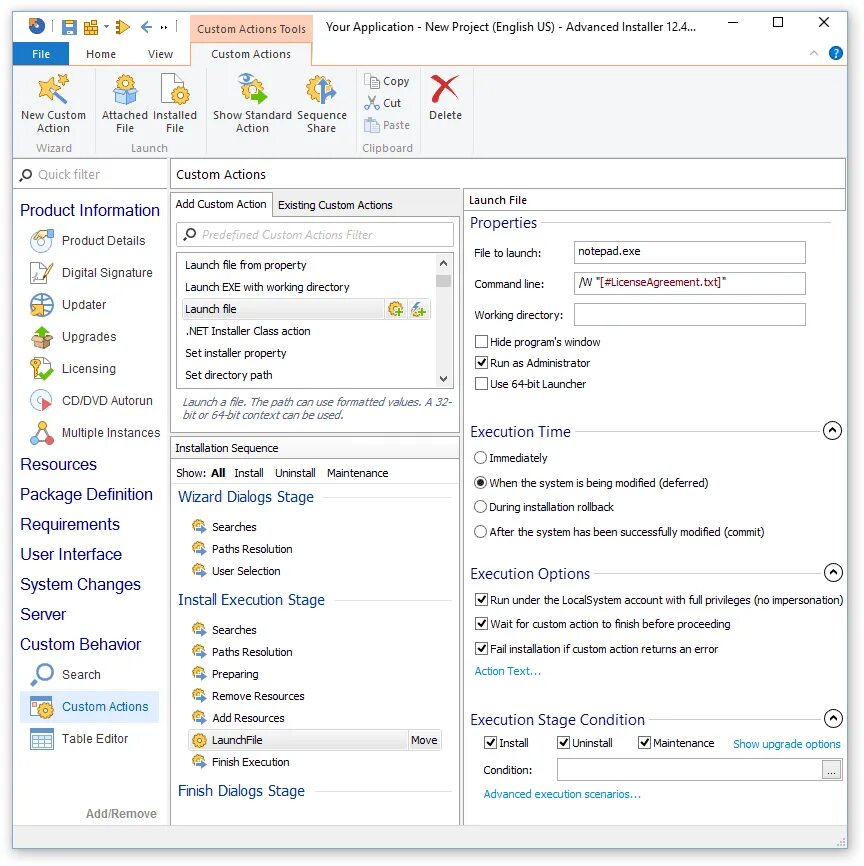This screenshot has width=864, height=866.
Task: Expand the Package Definition section
Action: click(x=86, y=494)
